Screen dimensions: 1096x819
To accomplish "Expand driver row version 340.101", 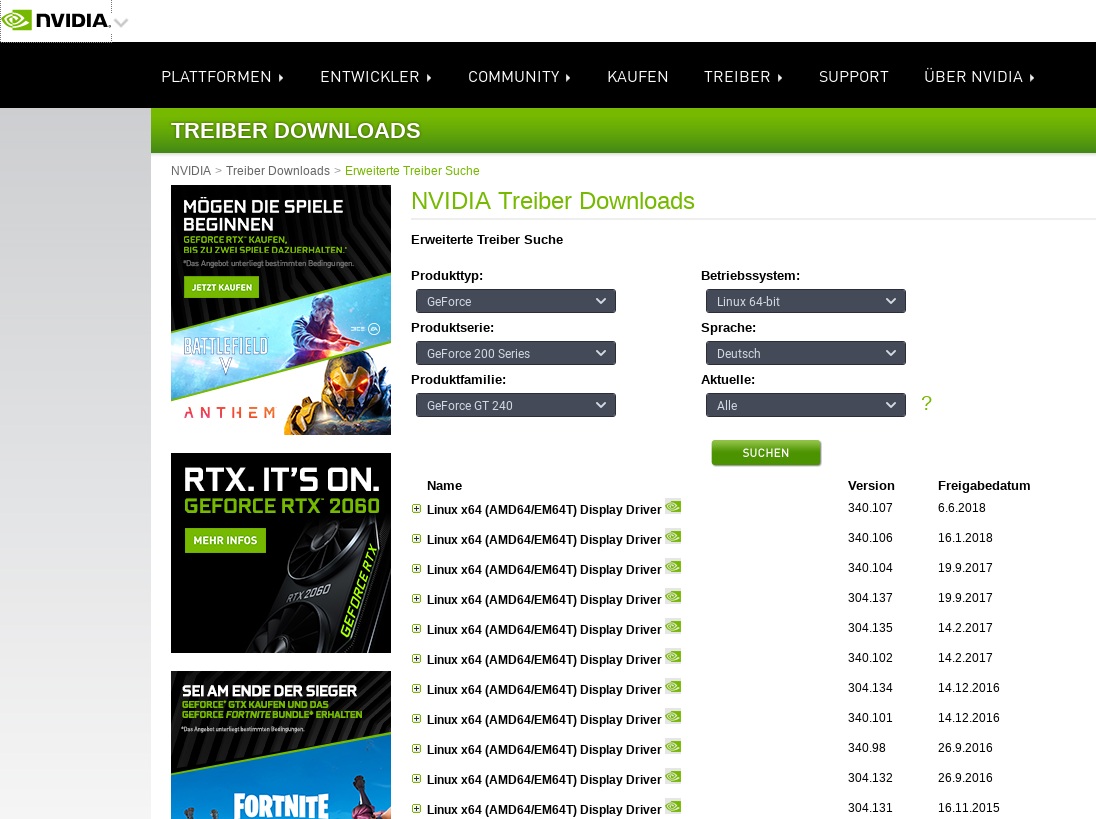I will 417,719.
